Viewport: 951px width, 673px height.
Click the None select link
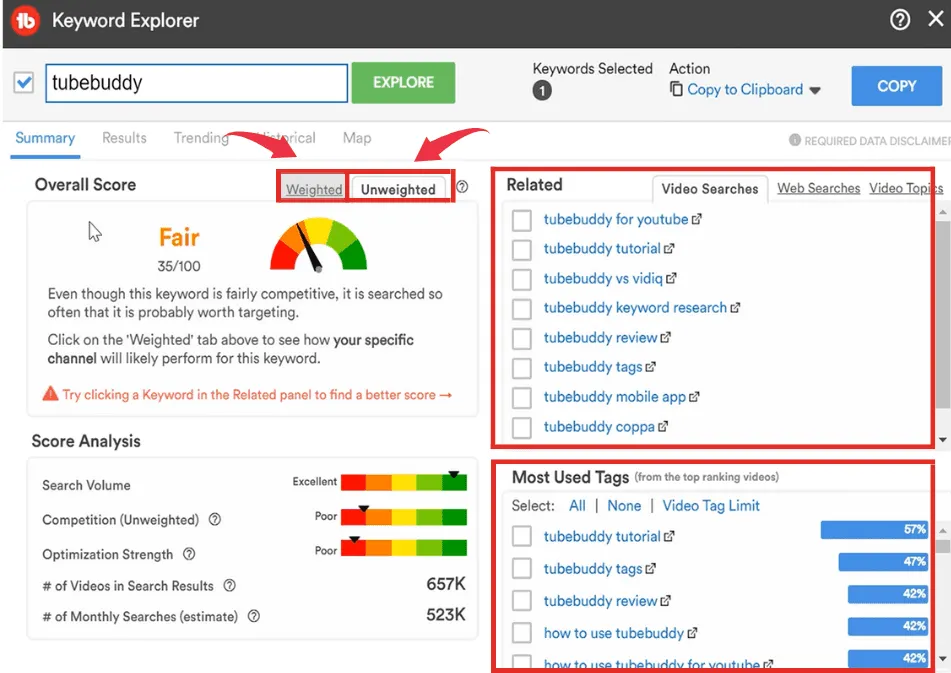point(624,506)
